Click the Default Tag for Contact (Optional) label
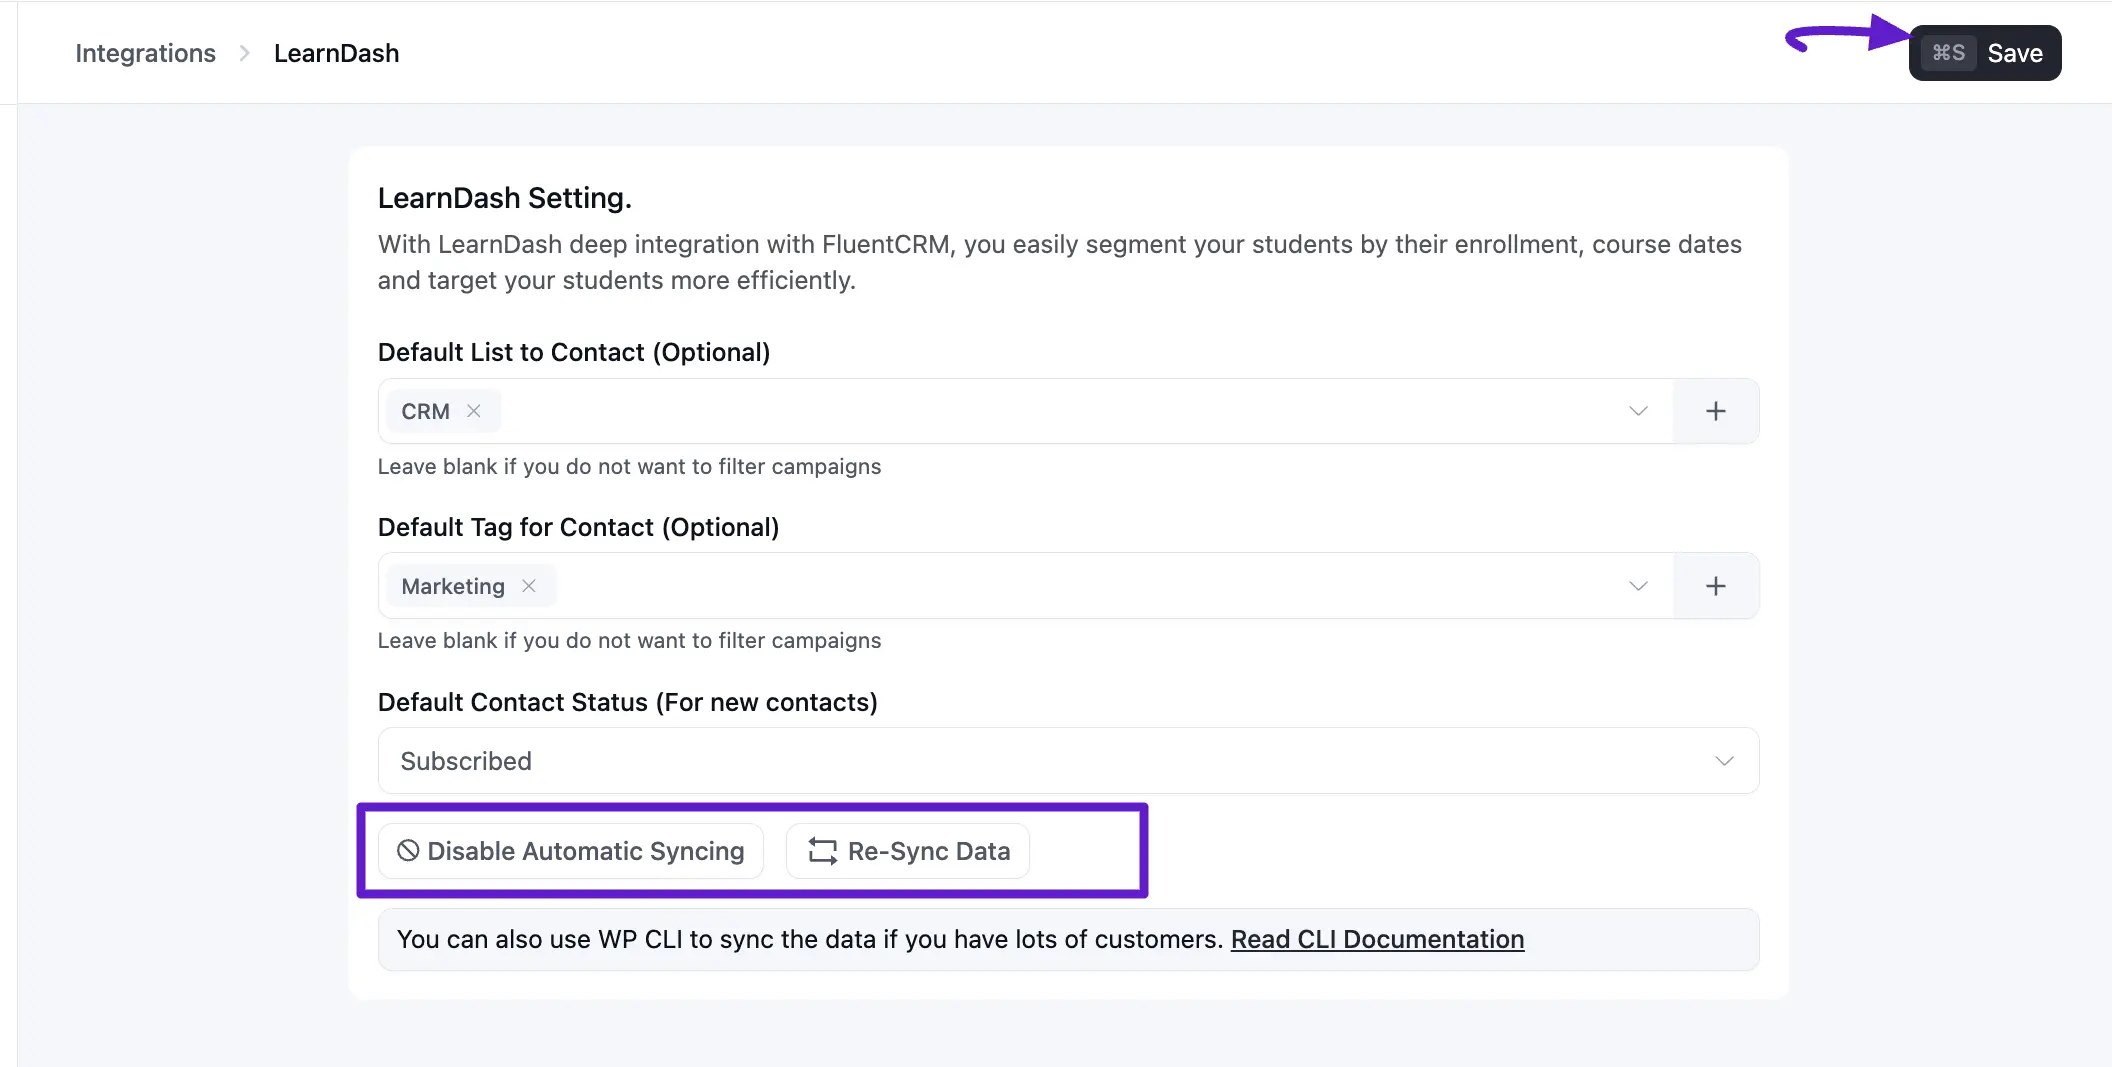Image resolution: width=2112 pixels, height=1067 pixels. click(579, 527)
